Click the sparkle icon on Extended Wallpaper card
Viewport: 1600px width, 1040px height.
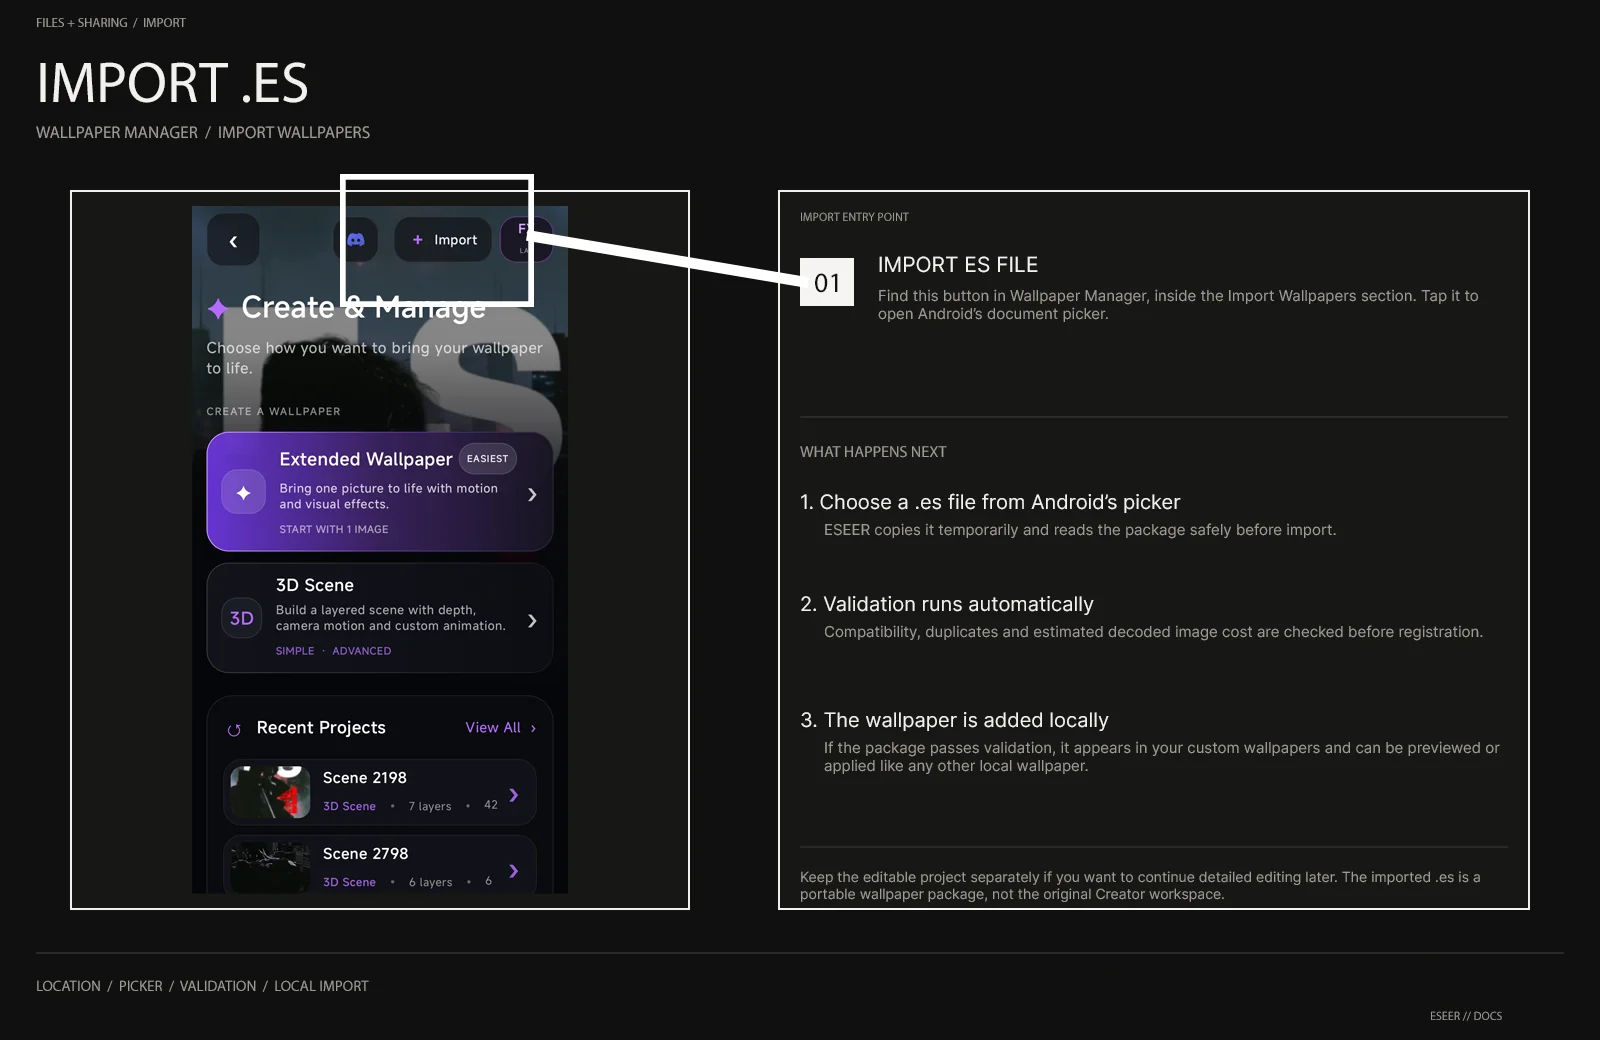[243, 493]
